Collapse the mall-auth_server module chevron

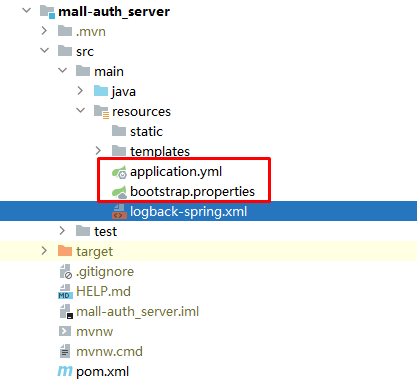tap(26, 11)
